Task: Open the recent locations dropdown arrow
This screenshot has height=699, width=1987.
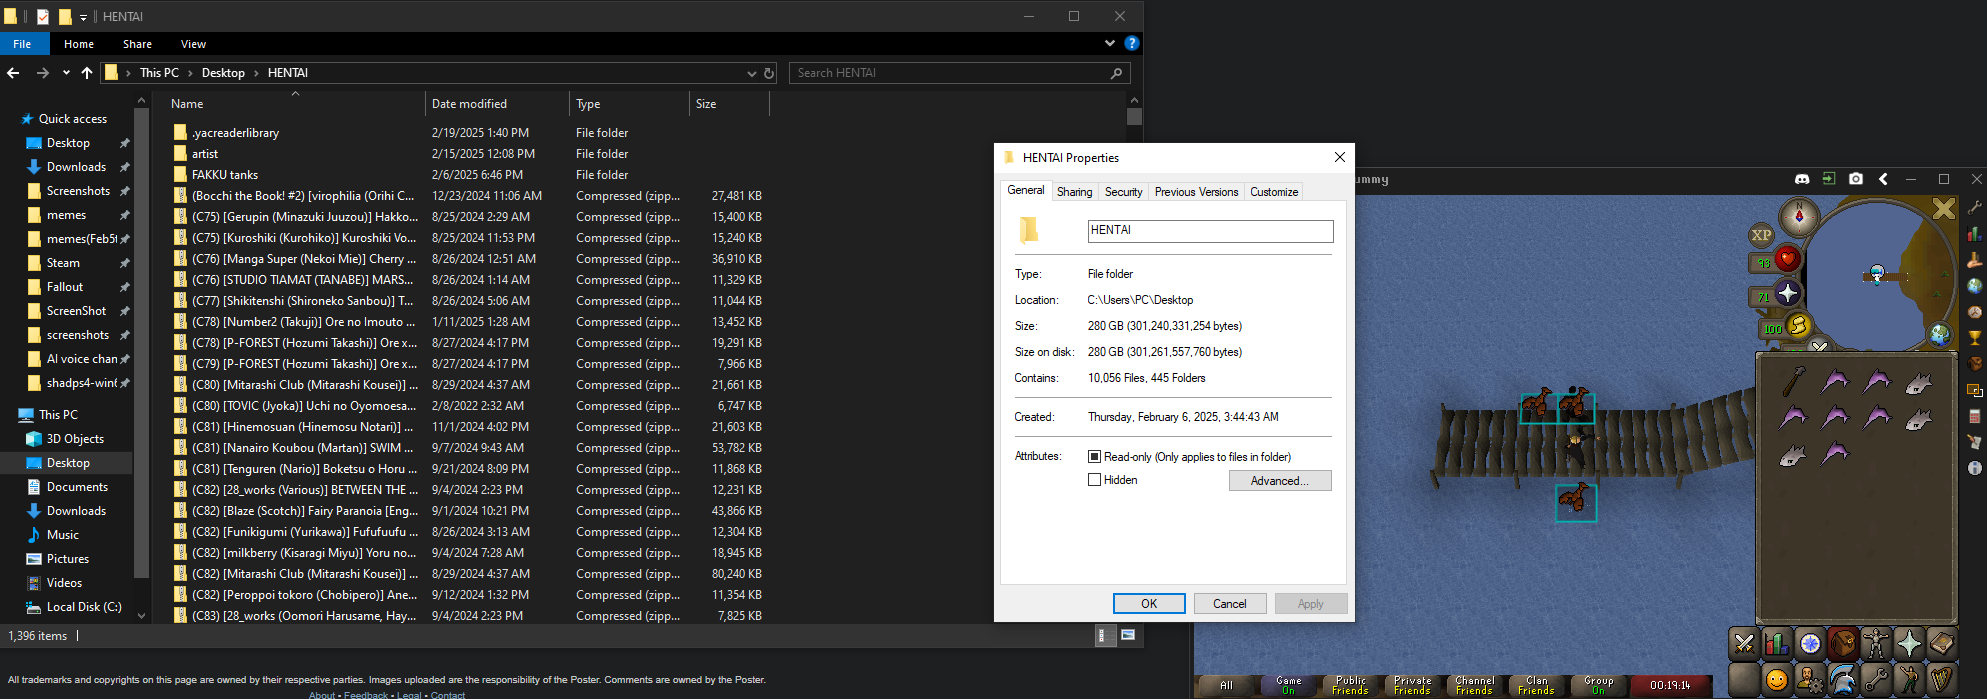Action: pyautogui.click(x=66, y=73)
